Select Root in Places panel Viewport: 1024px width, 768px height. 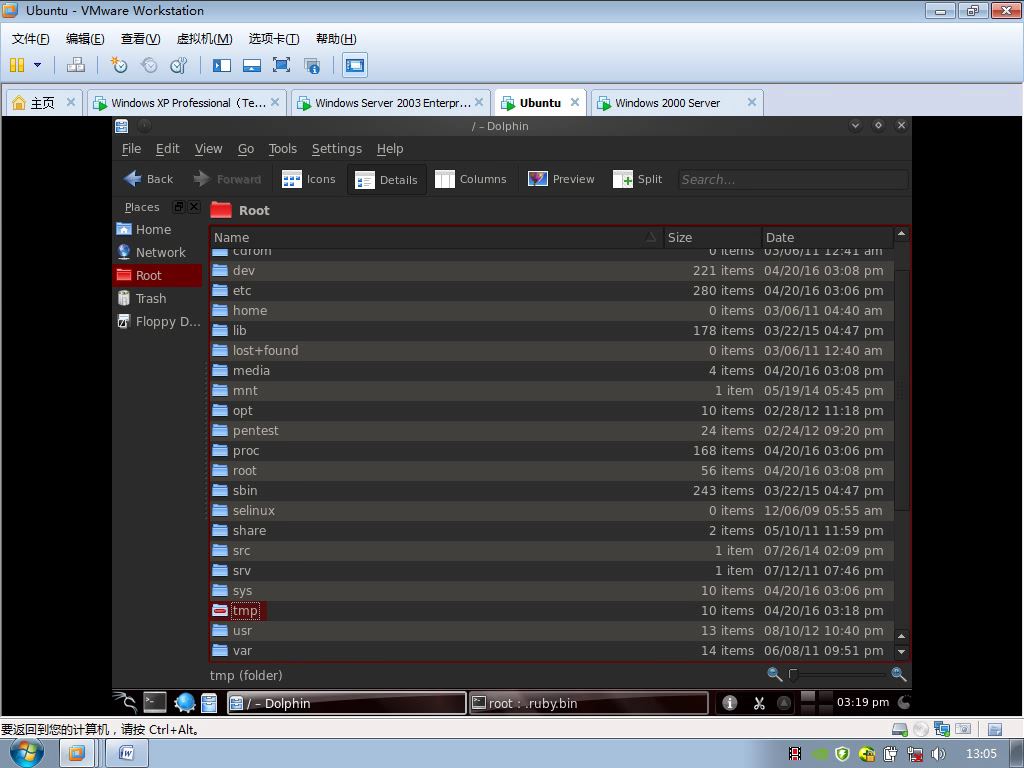[157, 276]
